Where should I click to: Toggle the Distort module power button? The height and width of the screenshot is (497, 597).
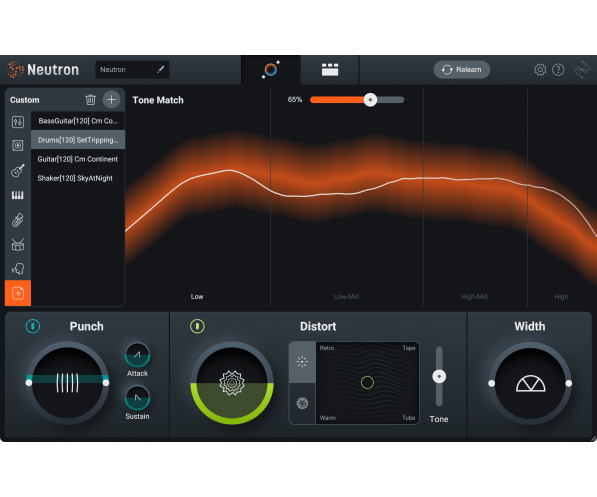(x=197, y=326)
